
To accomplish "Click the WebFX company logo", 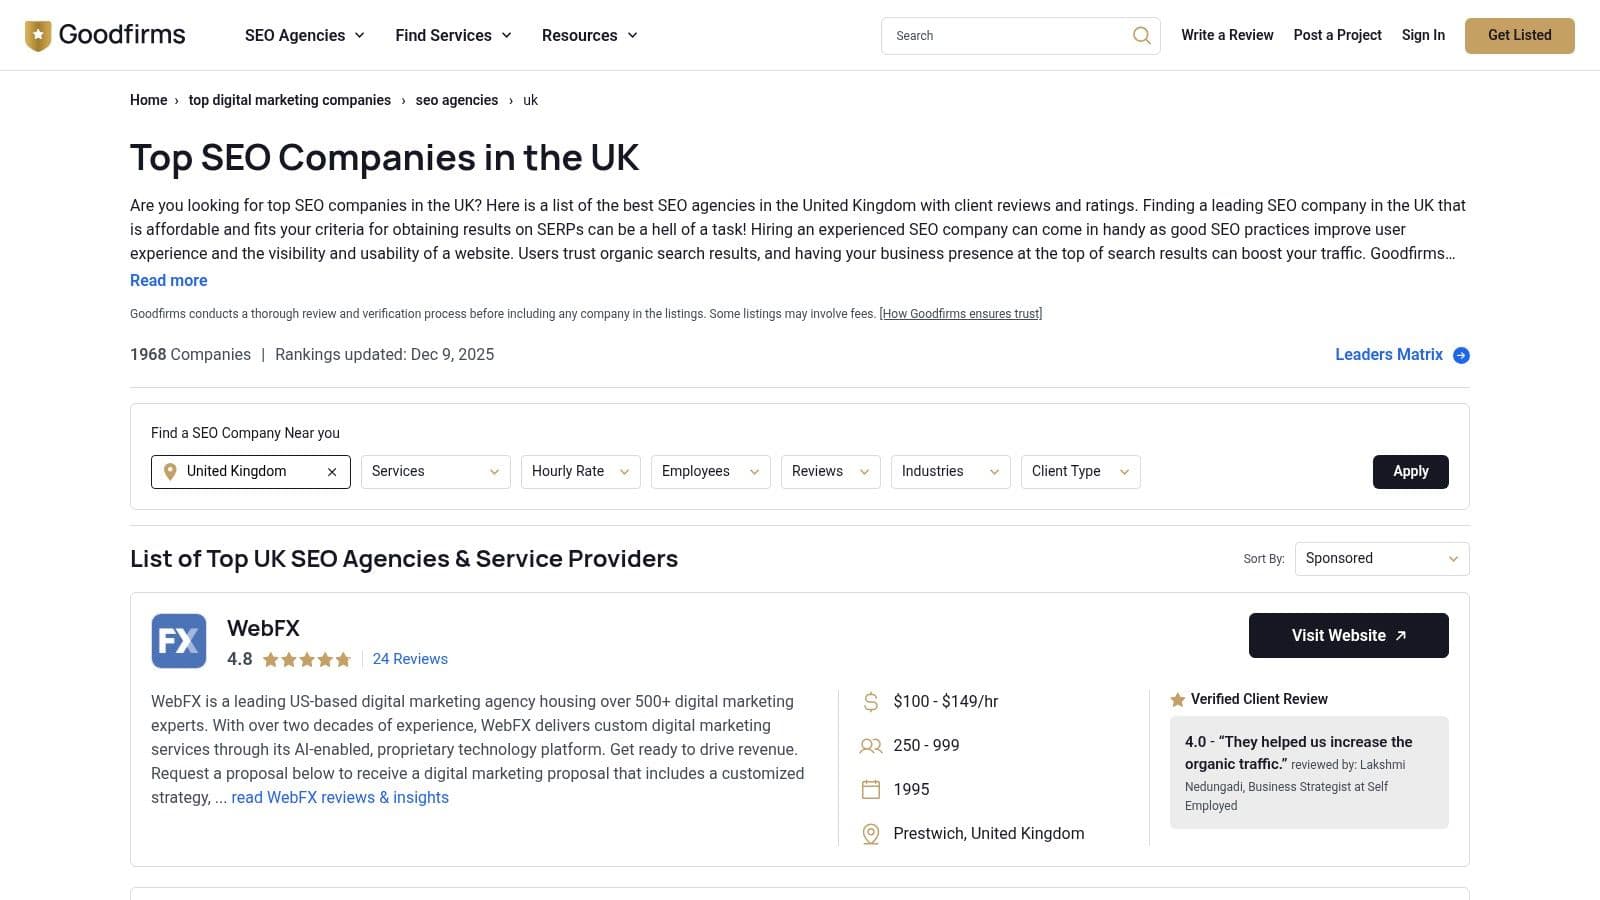I will pos(179,641).
